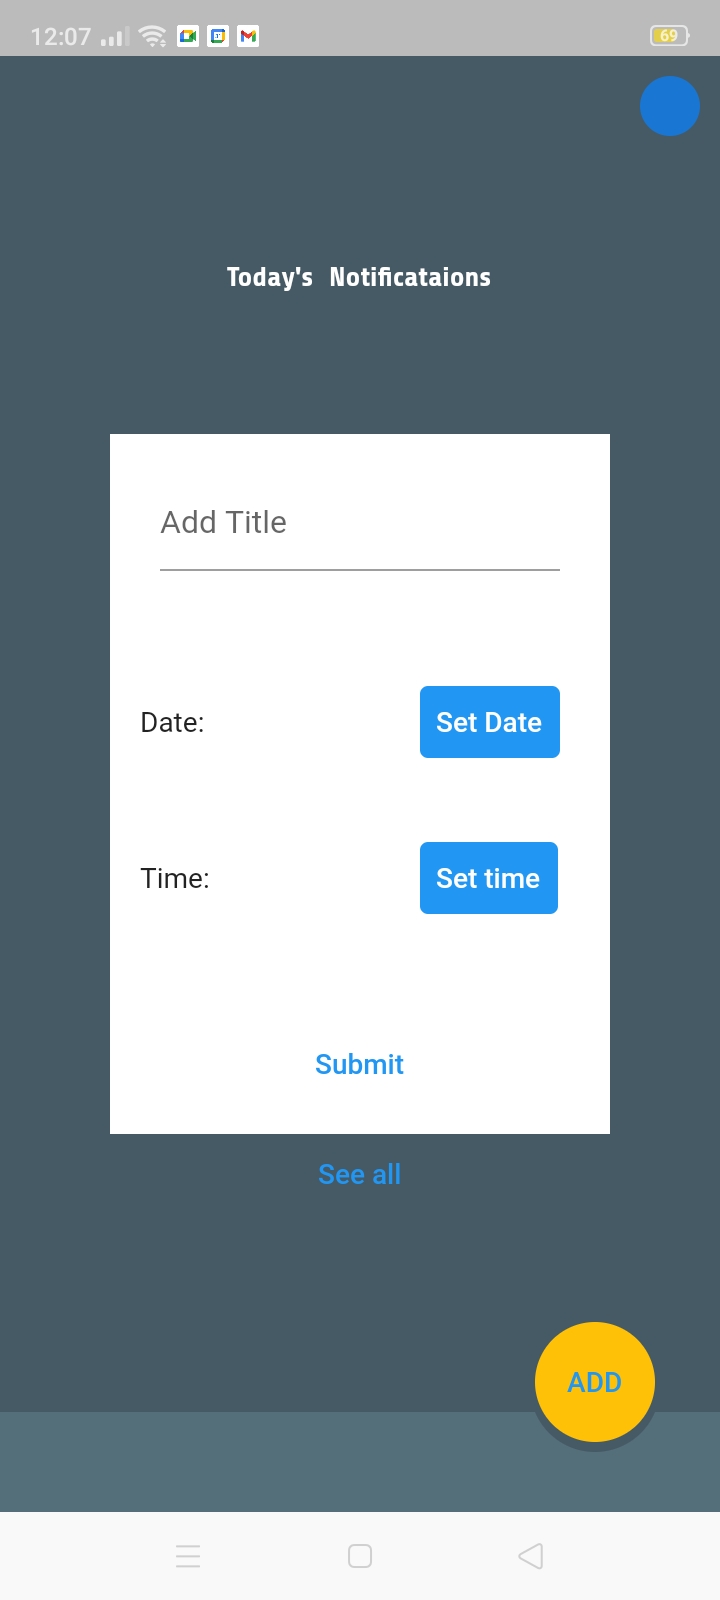Tap the home navigation icon

click(x=359, y=1555)
